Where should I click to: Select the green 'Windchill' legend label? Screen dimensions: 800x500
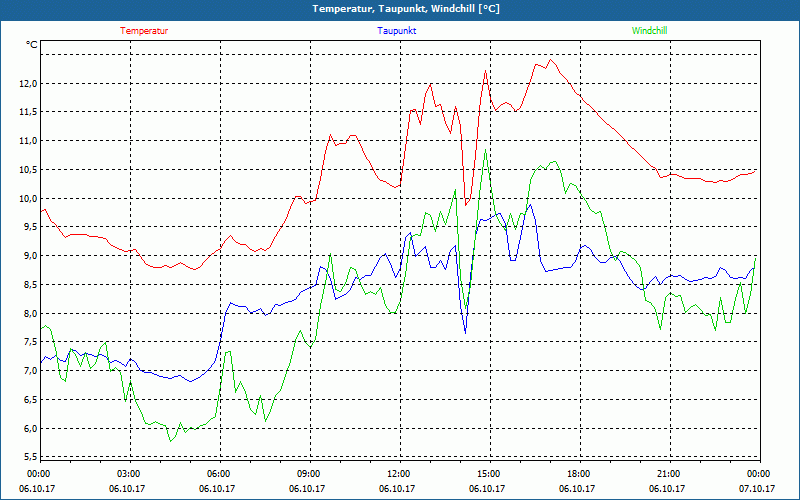[649, 31]
